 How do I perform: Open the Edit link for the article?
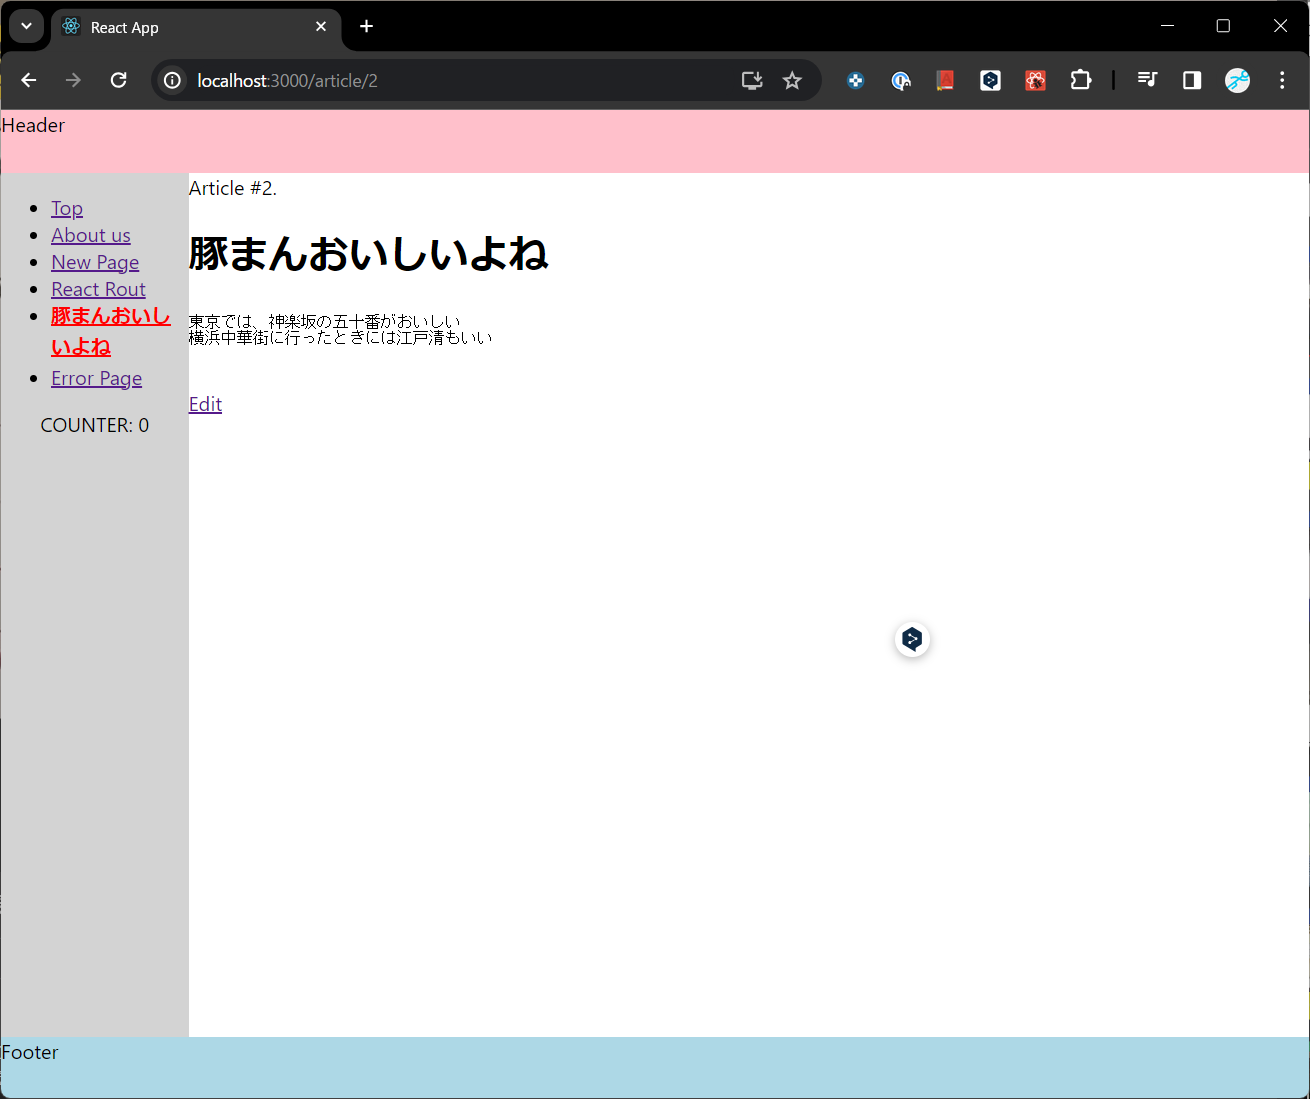pyautogui.click(x=205, y=404)
